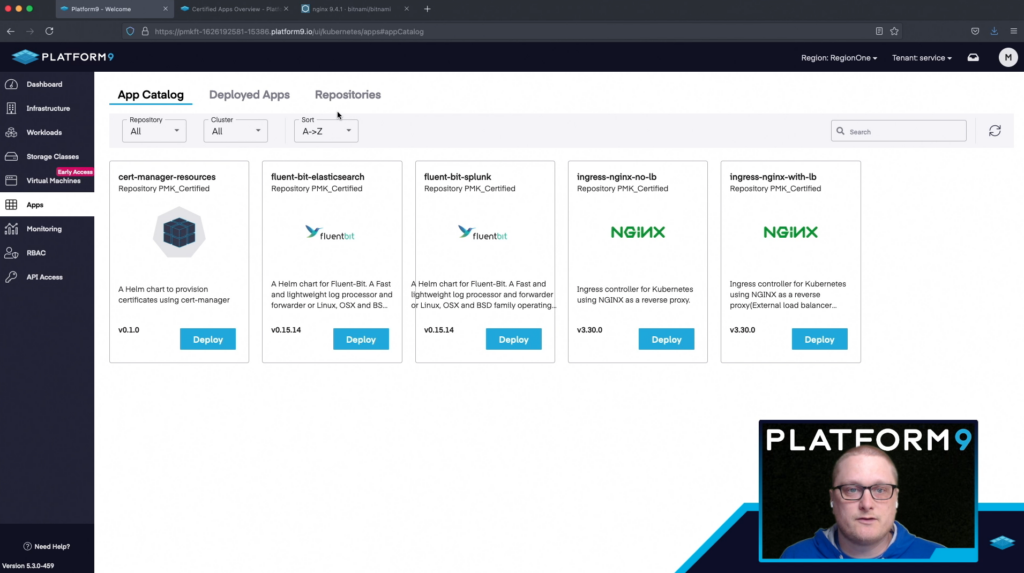Viewport: 1024px width, 573px height.
Task: Open reader view icon in address bar
Action: click(879, 31)
